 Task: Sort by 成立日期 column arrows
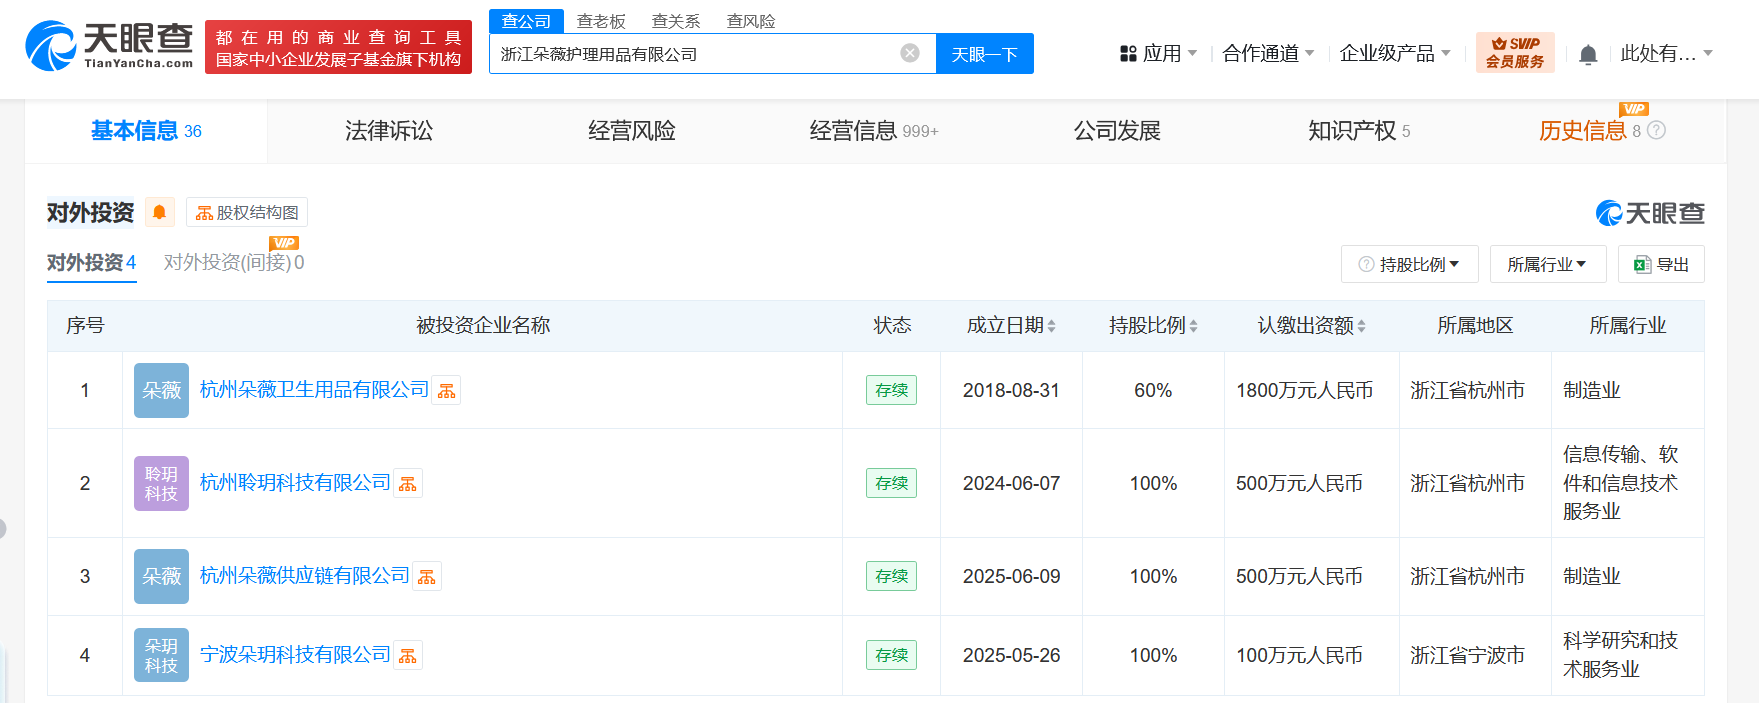(x=1051, y=326)
